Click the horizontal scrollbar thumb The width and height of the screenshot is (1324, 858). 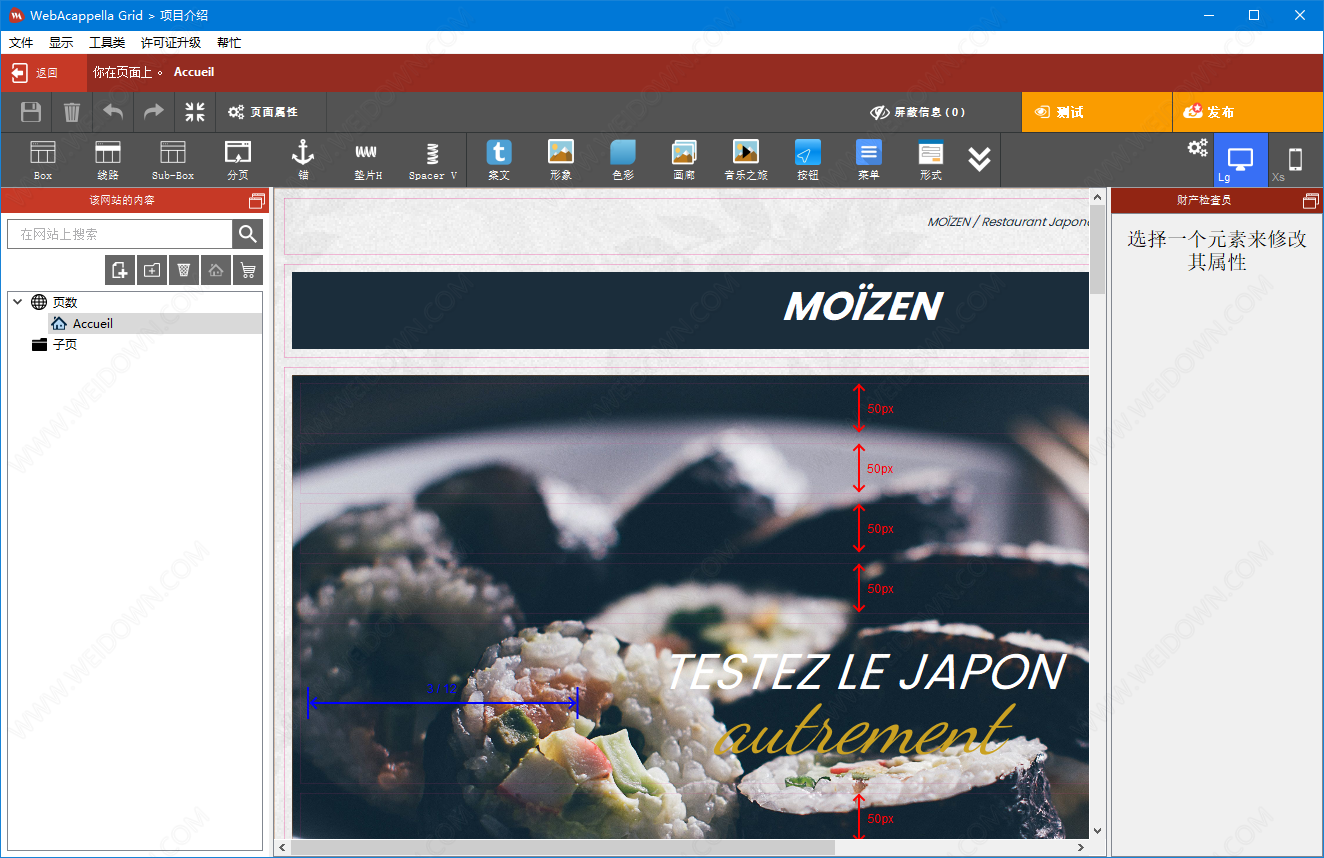tap(564, 847)
